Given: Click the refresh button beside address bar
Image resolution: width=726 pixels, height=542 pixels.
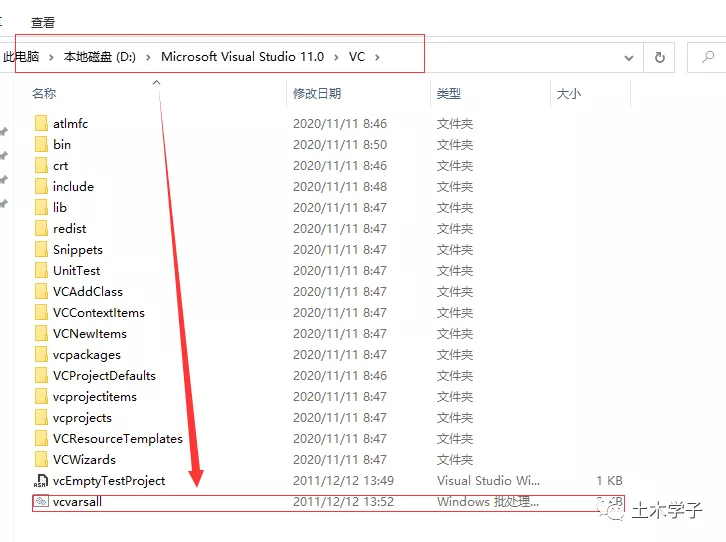Looking at the screenshot, I should 659,57.
